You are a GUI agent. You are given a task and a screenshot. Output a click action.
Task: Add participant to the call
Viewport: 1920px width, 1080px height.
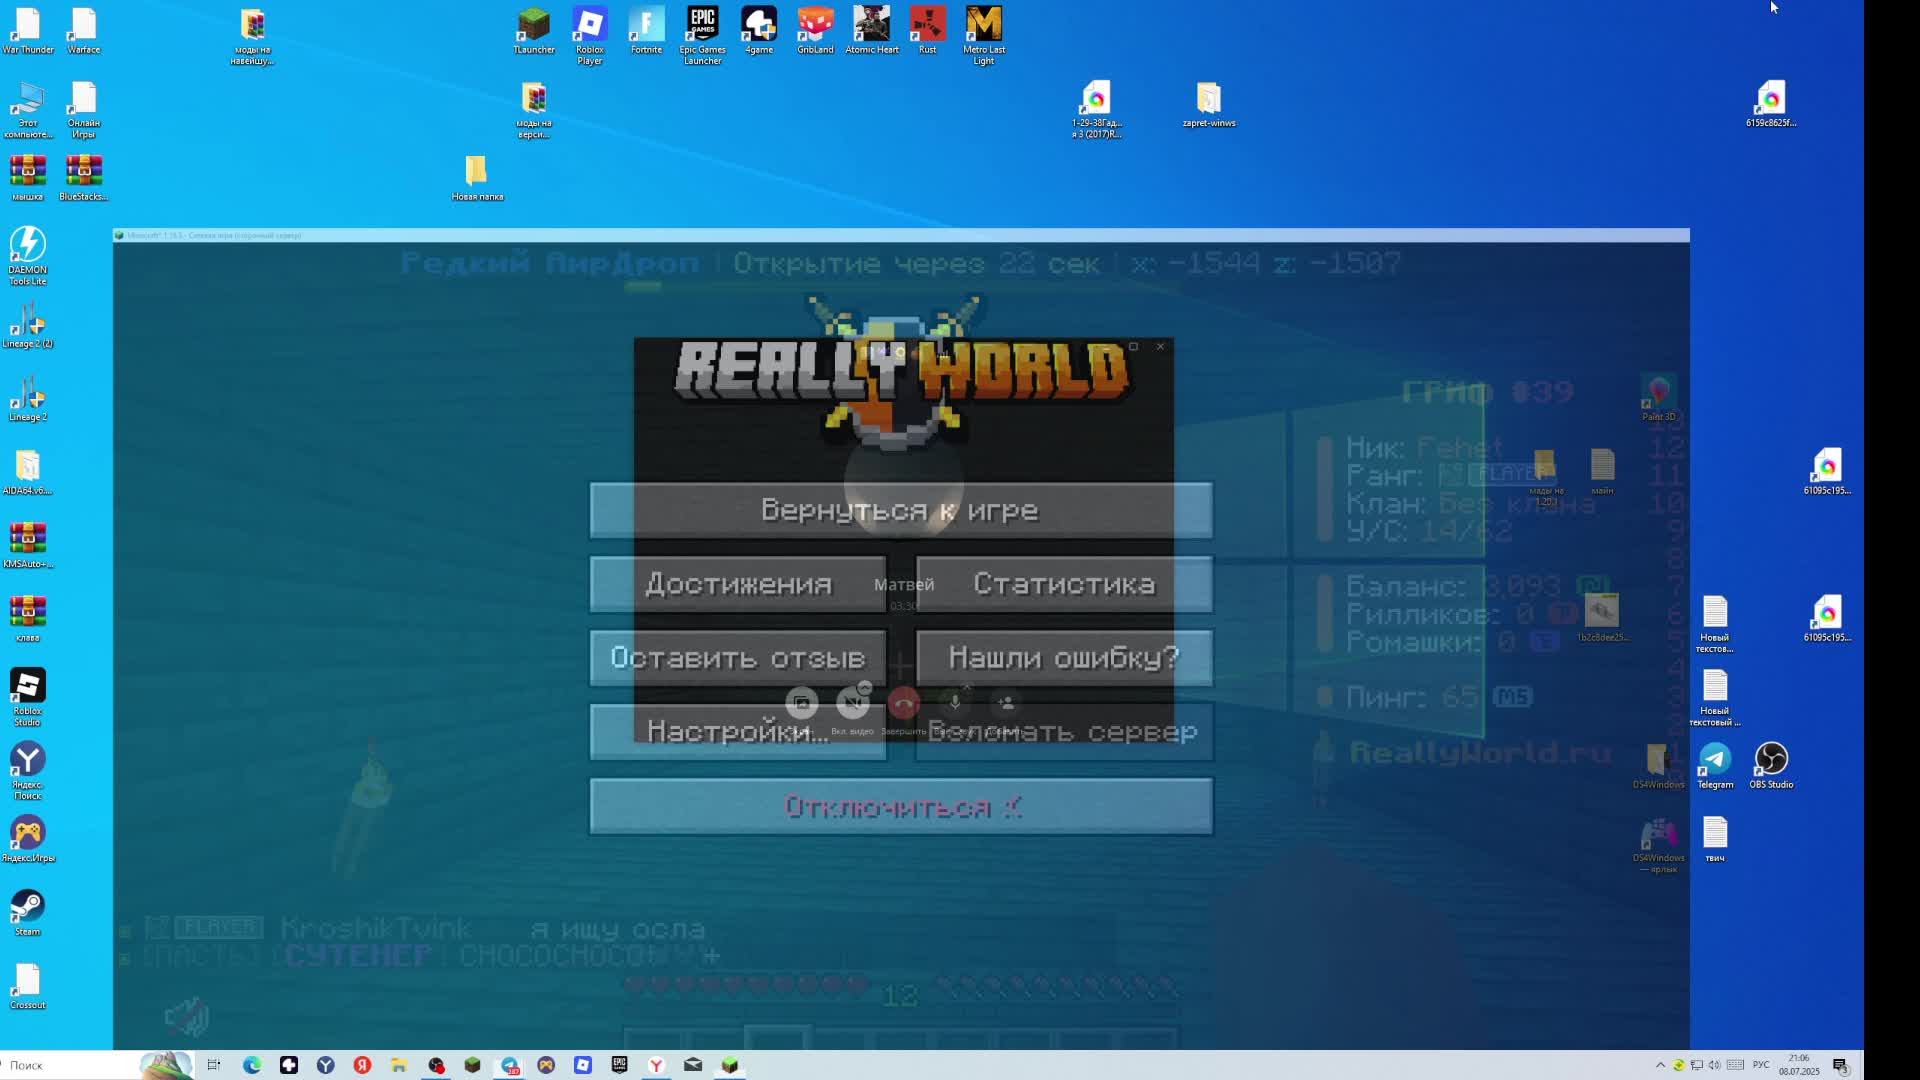[x=1006, y=704]
